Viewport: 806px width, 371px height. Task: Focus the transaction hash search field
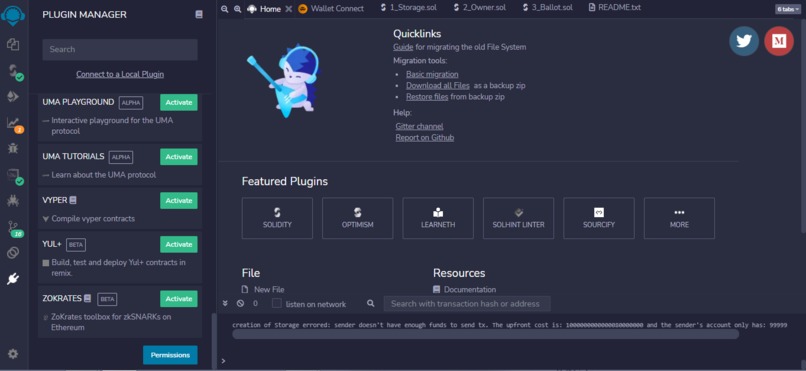coord(467,304)
